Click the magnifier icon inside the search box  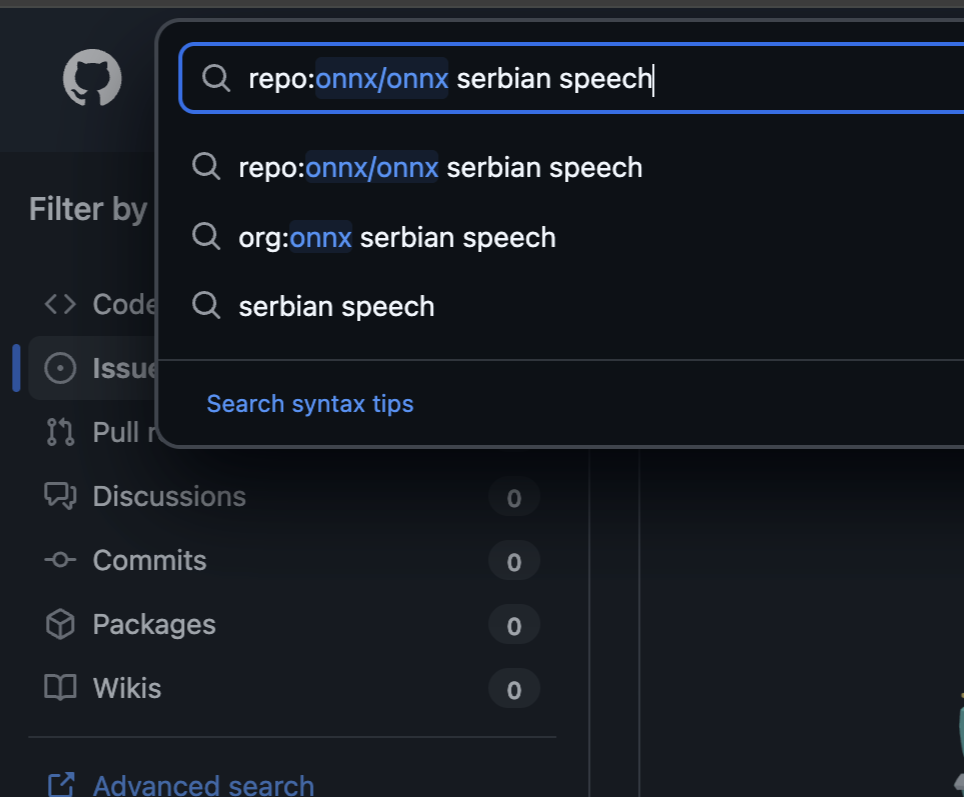point(216,78)
